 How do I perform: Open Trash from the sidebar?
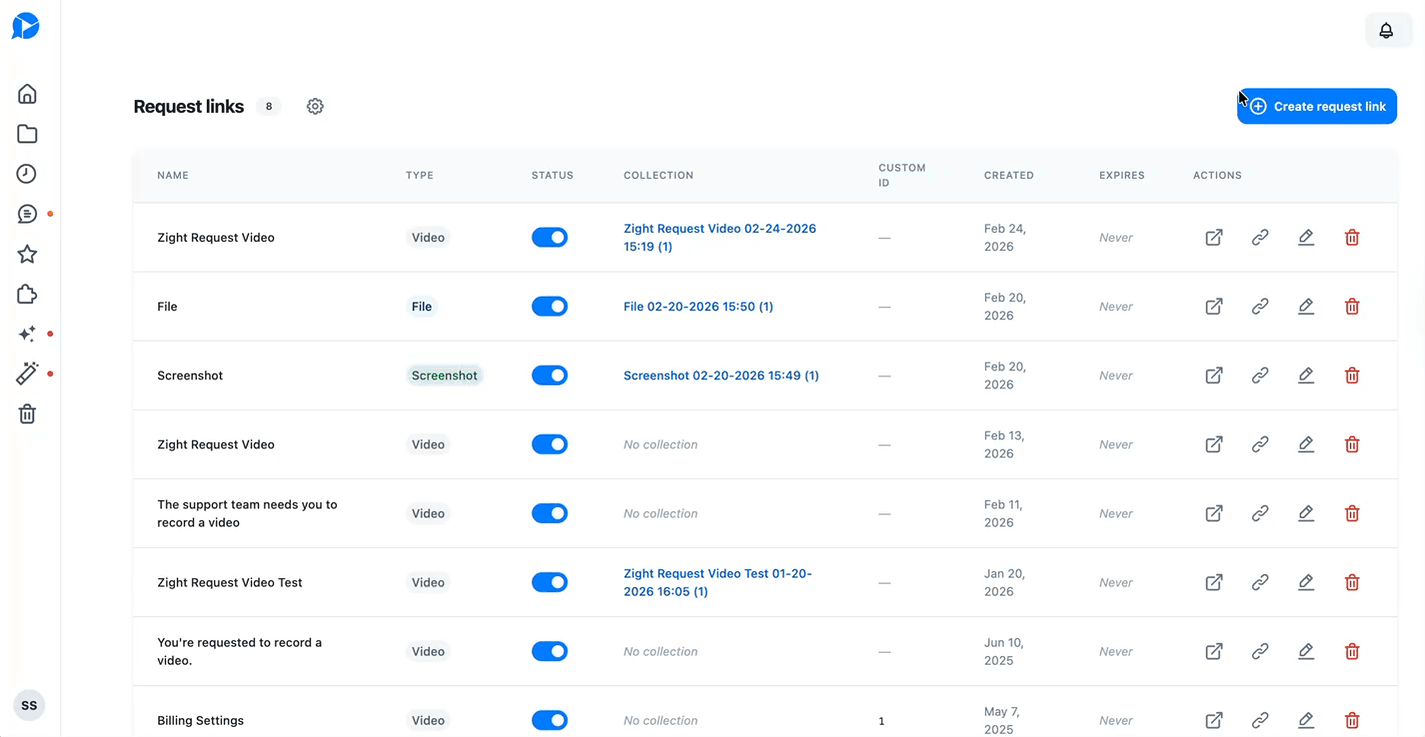pos(27,413)
